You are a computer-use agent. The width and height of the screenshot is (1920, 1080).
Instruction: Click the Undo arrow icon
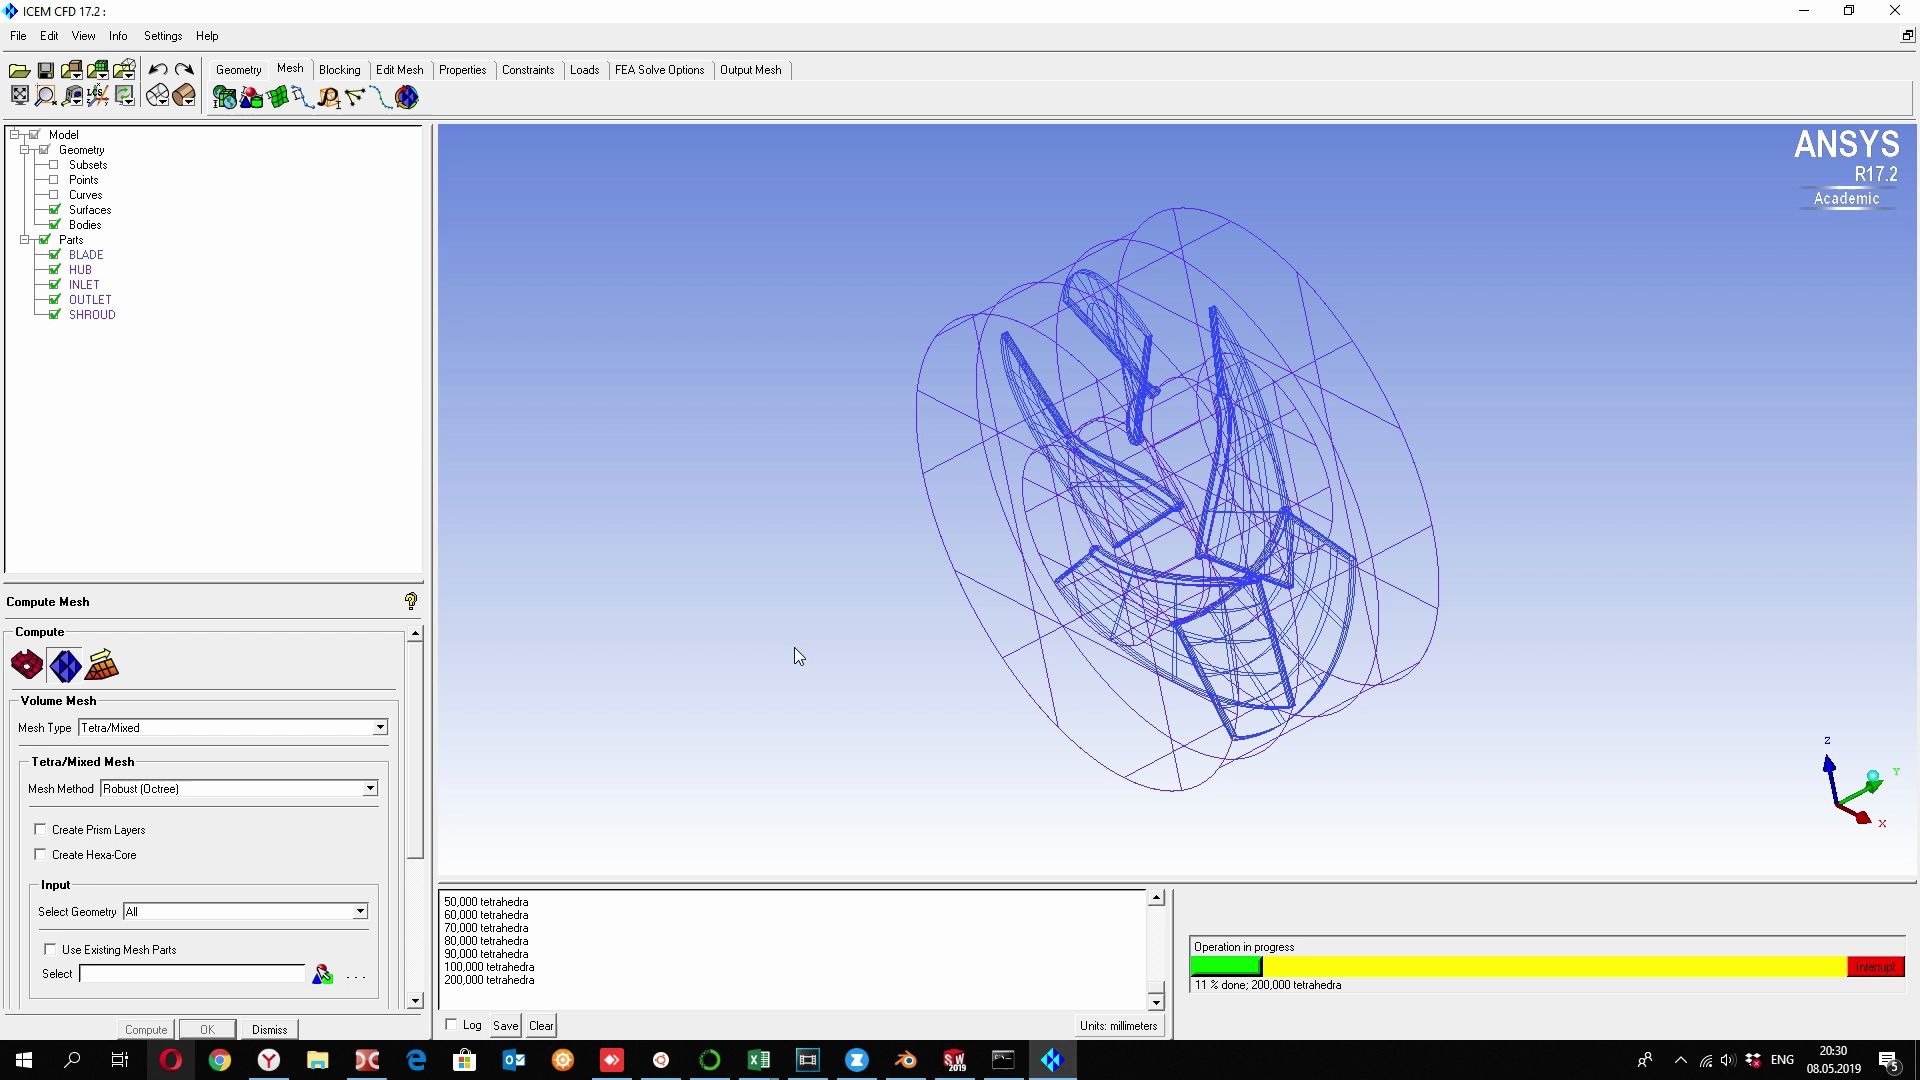(157, 70)
